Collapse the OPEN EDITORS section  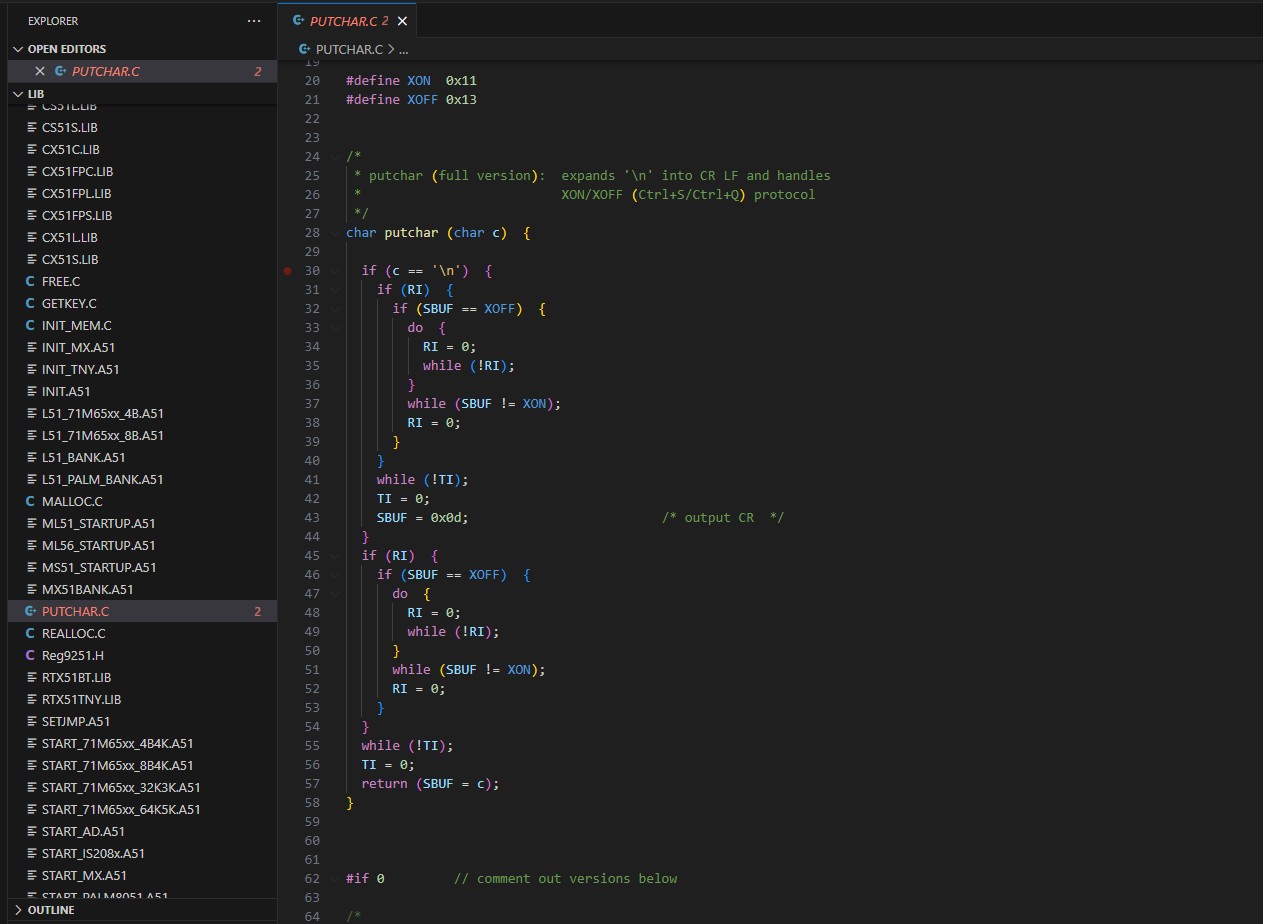(17, 49)
